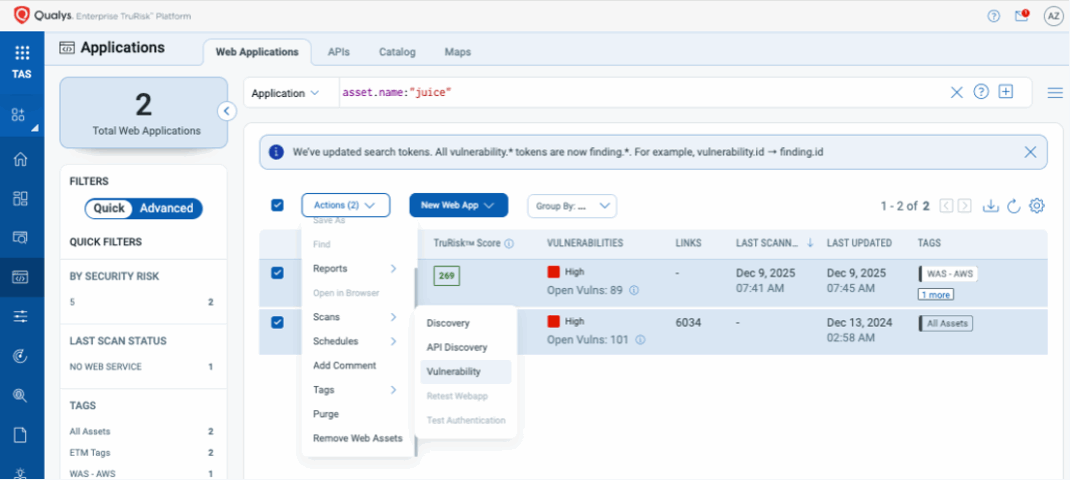The height and width of the screenshot is (480, 1070).
Task: Open the table settings gear icon
Action: click(1037, 206)
